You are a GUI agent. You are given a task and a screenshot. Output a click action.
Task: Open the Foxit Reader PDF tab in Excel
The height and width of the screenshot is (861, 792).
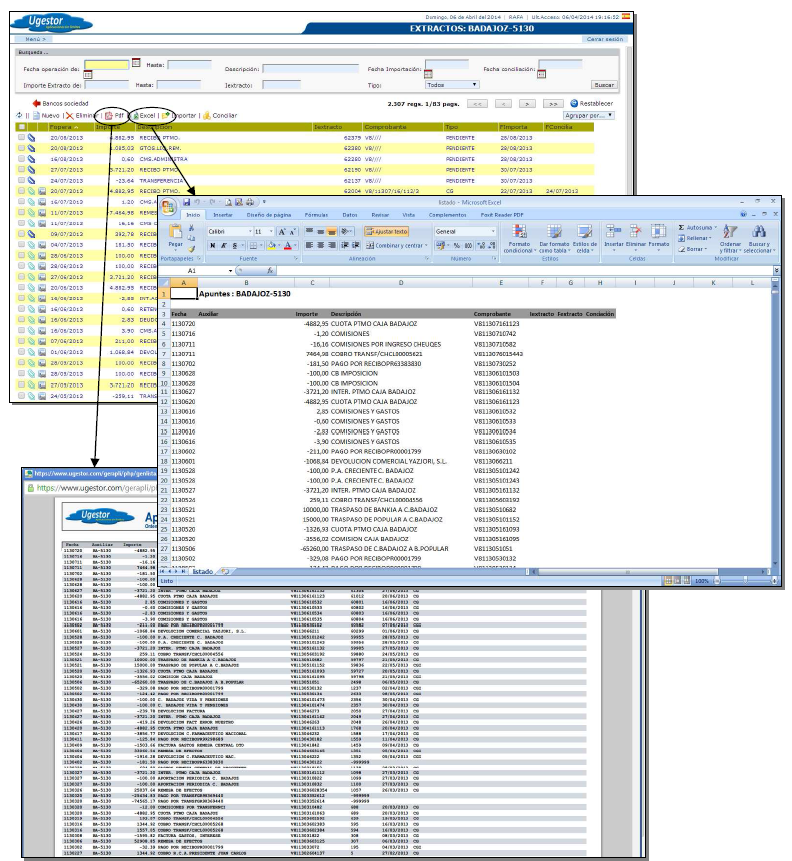502,215
